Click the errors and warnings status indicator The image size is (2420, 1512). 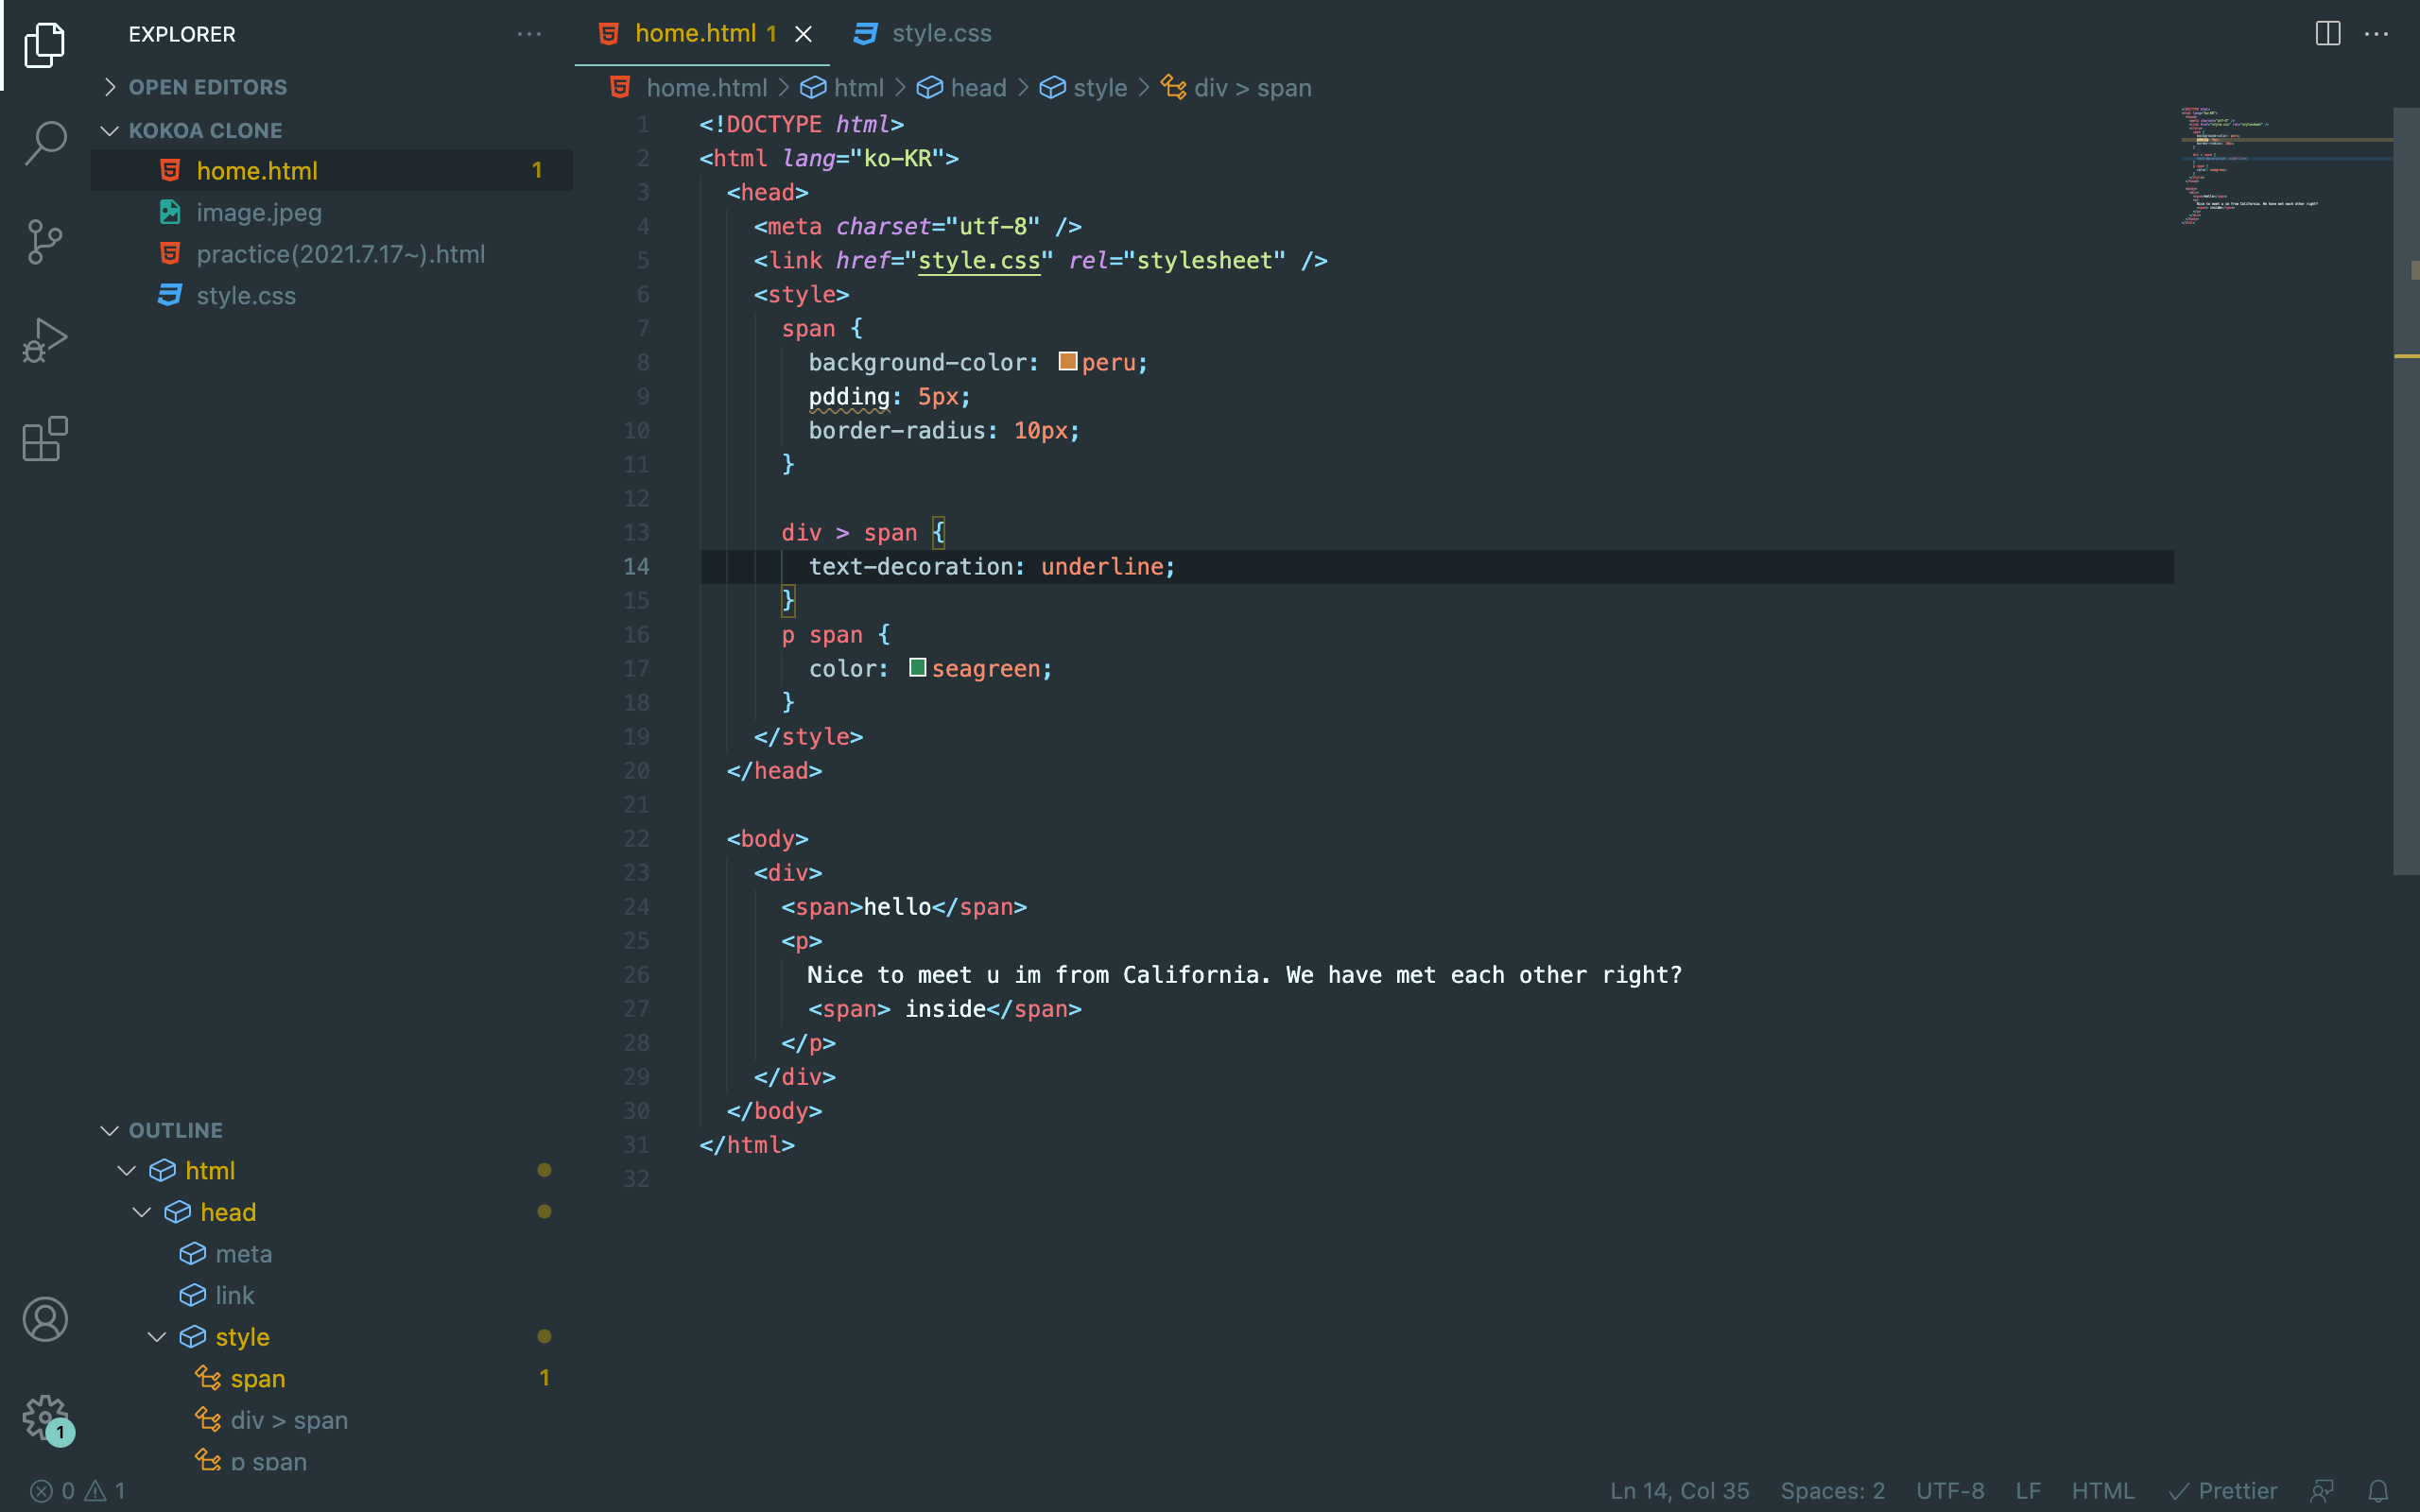(77, 1491)
